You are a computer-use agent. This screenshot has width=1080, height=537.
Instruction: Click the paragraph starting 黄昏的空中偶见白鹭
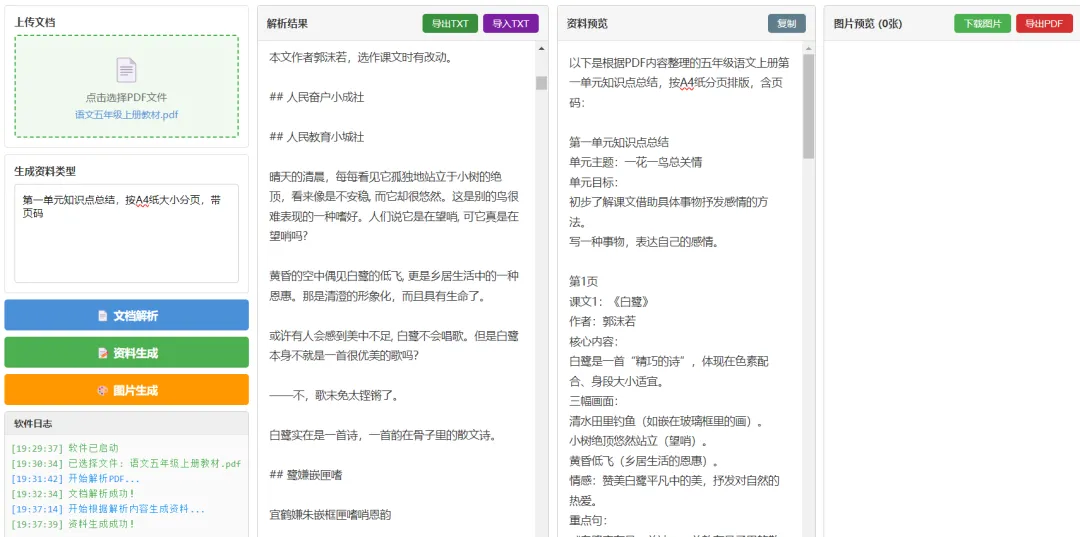[x=394, y=286]
